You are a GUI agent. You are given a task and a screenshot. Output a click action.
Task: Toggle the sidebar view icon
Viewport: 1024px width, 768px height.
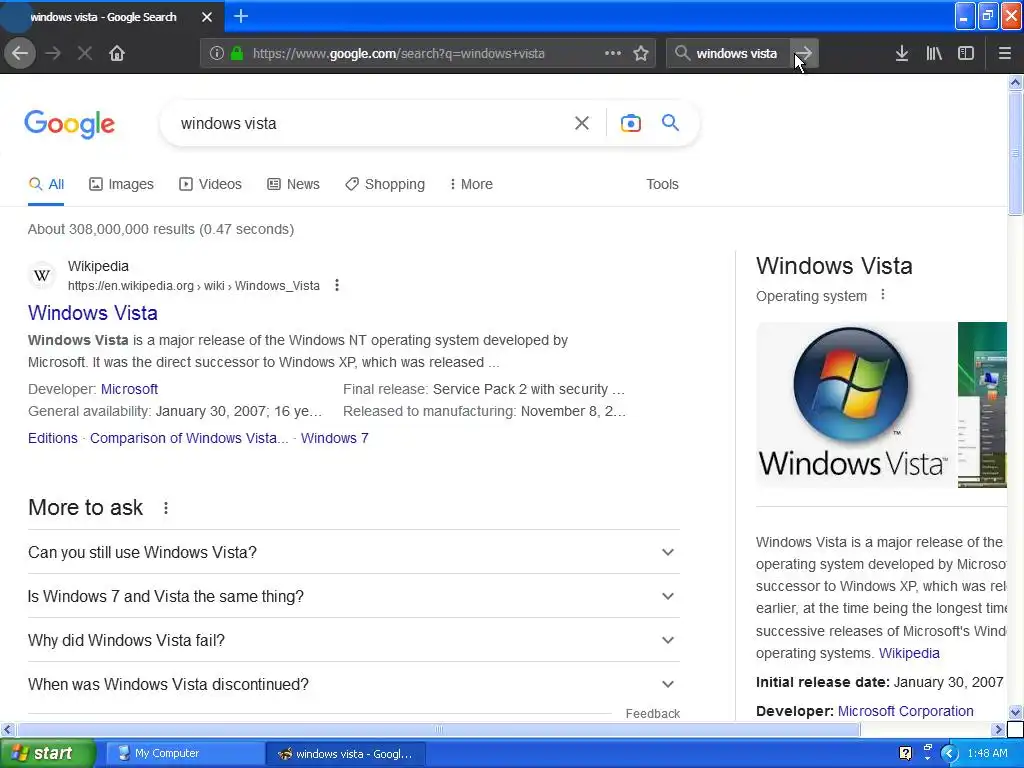coord(966,54)
